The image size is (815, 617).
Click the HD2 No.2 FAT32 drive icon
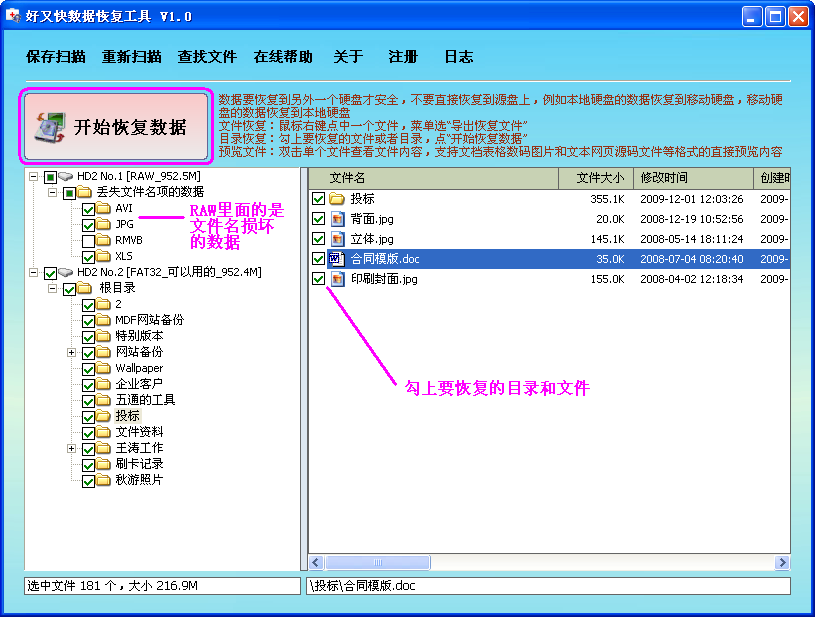point(65,272)
